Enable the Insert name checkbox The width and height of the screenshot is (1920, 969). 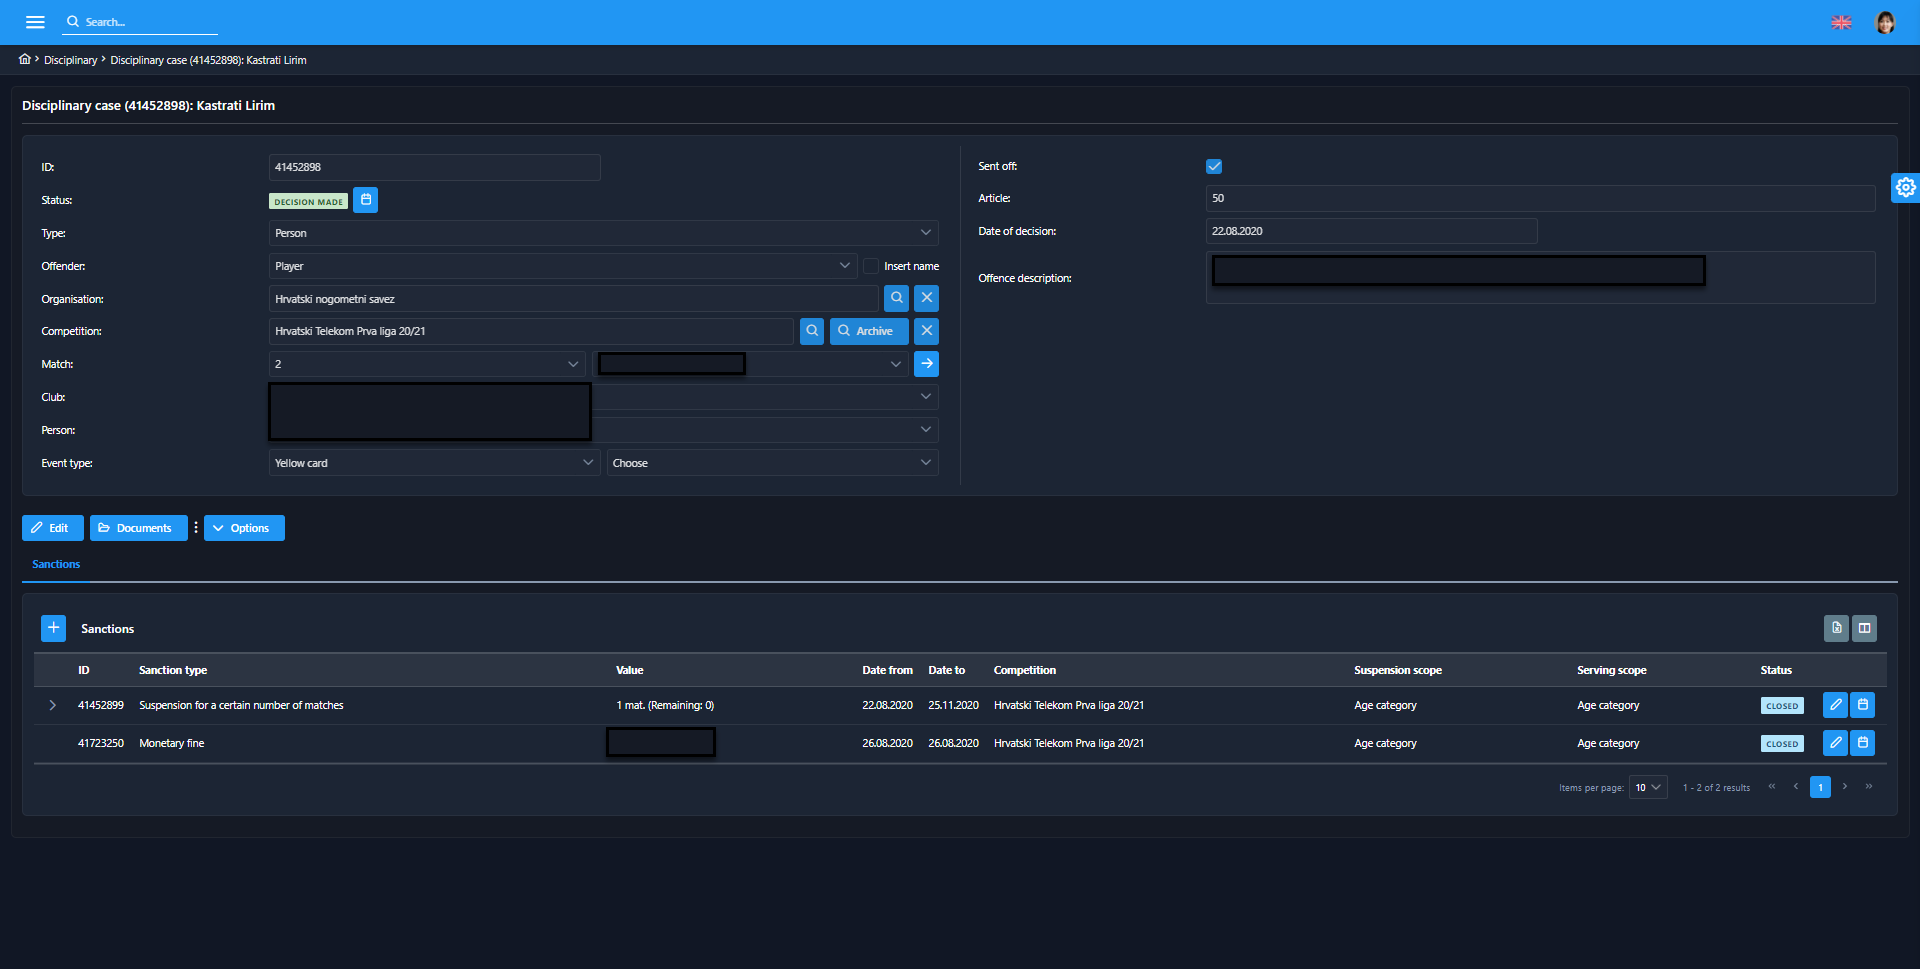point(871,266)
